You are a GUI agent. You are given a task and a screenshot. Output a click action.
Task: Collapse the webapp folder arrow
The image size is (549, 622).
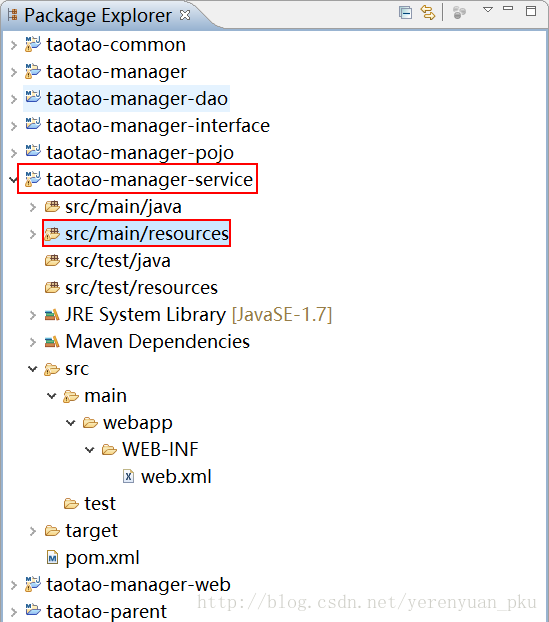click(x=71, y=423)
